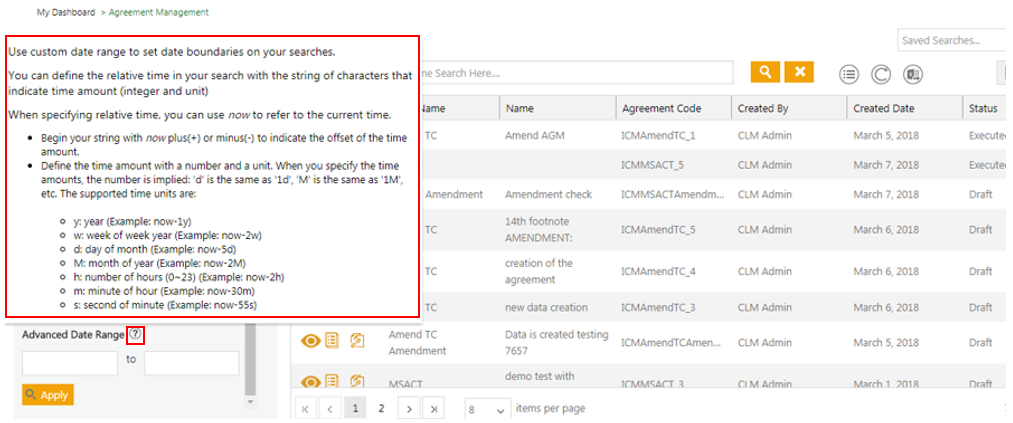This screenshot has width=1013, height=423.
Task: Click the filter panel scrollbar down arrow
Action: click(251, 401)
